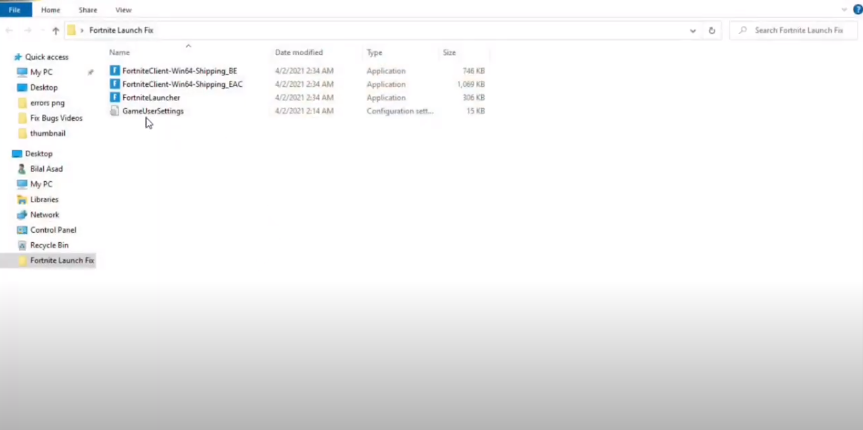Click the Quick access star icon
The image size is (863, 430).
click(x=18, y=57)
